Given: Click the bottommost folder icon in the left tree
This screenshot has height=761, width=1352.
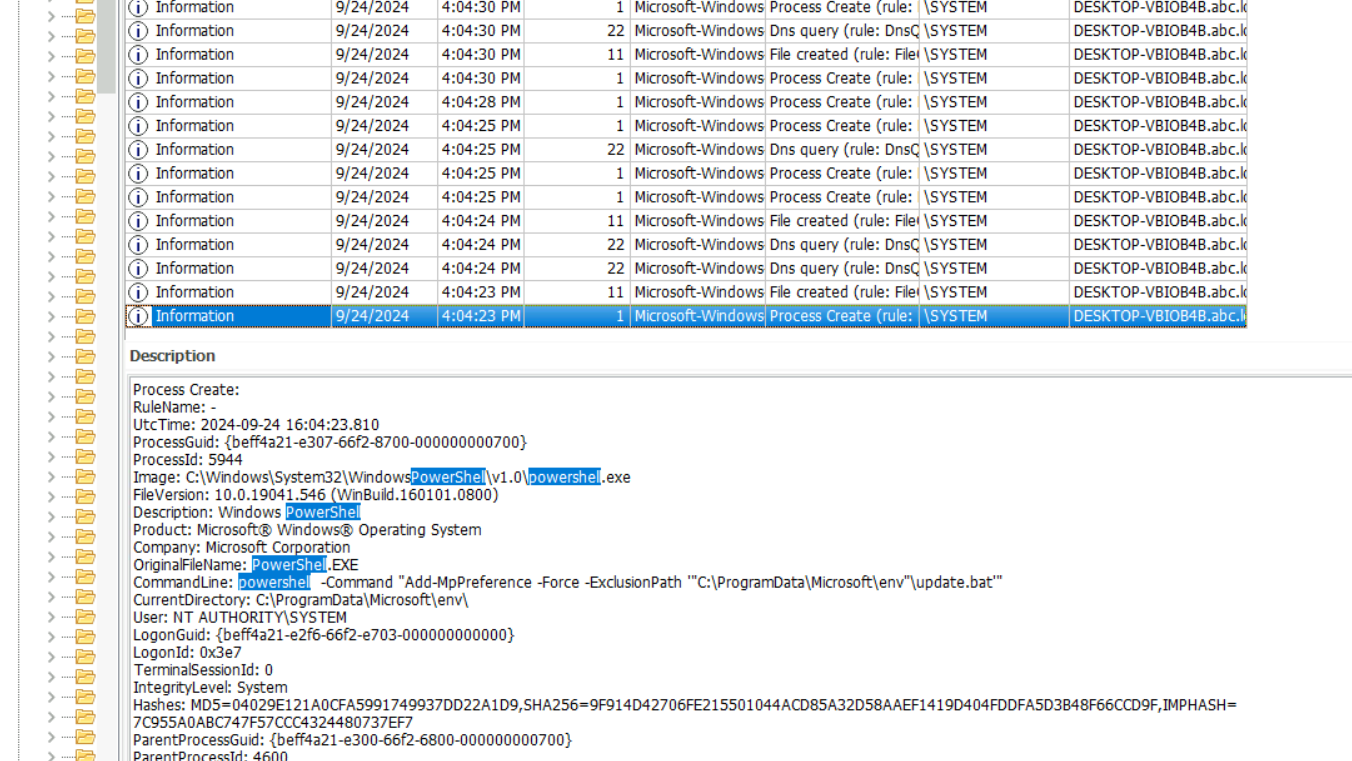Looking at the screenshot, I should pos(85,756).
